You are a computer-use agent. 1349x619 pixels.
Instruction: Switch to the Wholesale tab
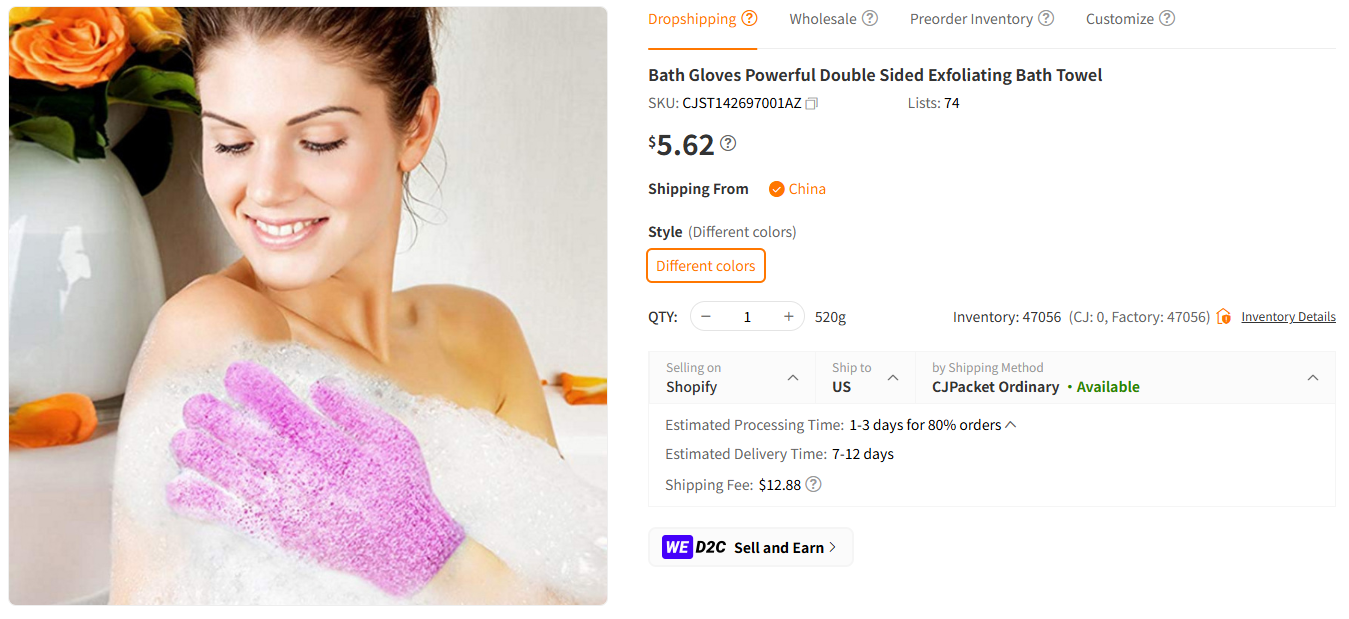(x=824, y=17)
